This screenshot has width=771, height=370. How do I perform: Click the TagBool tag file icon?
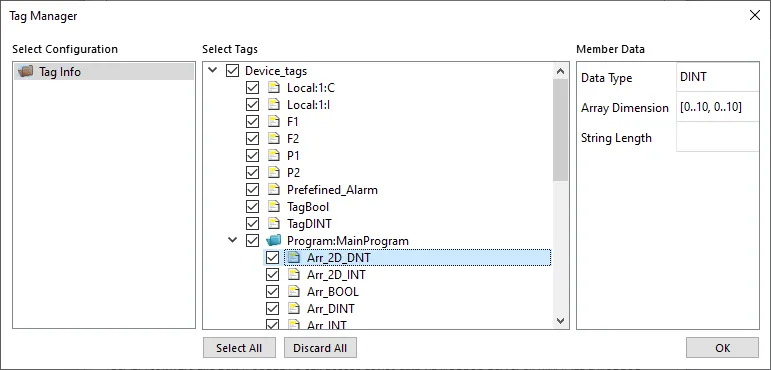pyautogui.click(x=273, y=207)
